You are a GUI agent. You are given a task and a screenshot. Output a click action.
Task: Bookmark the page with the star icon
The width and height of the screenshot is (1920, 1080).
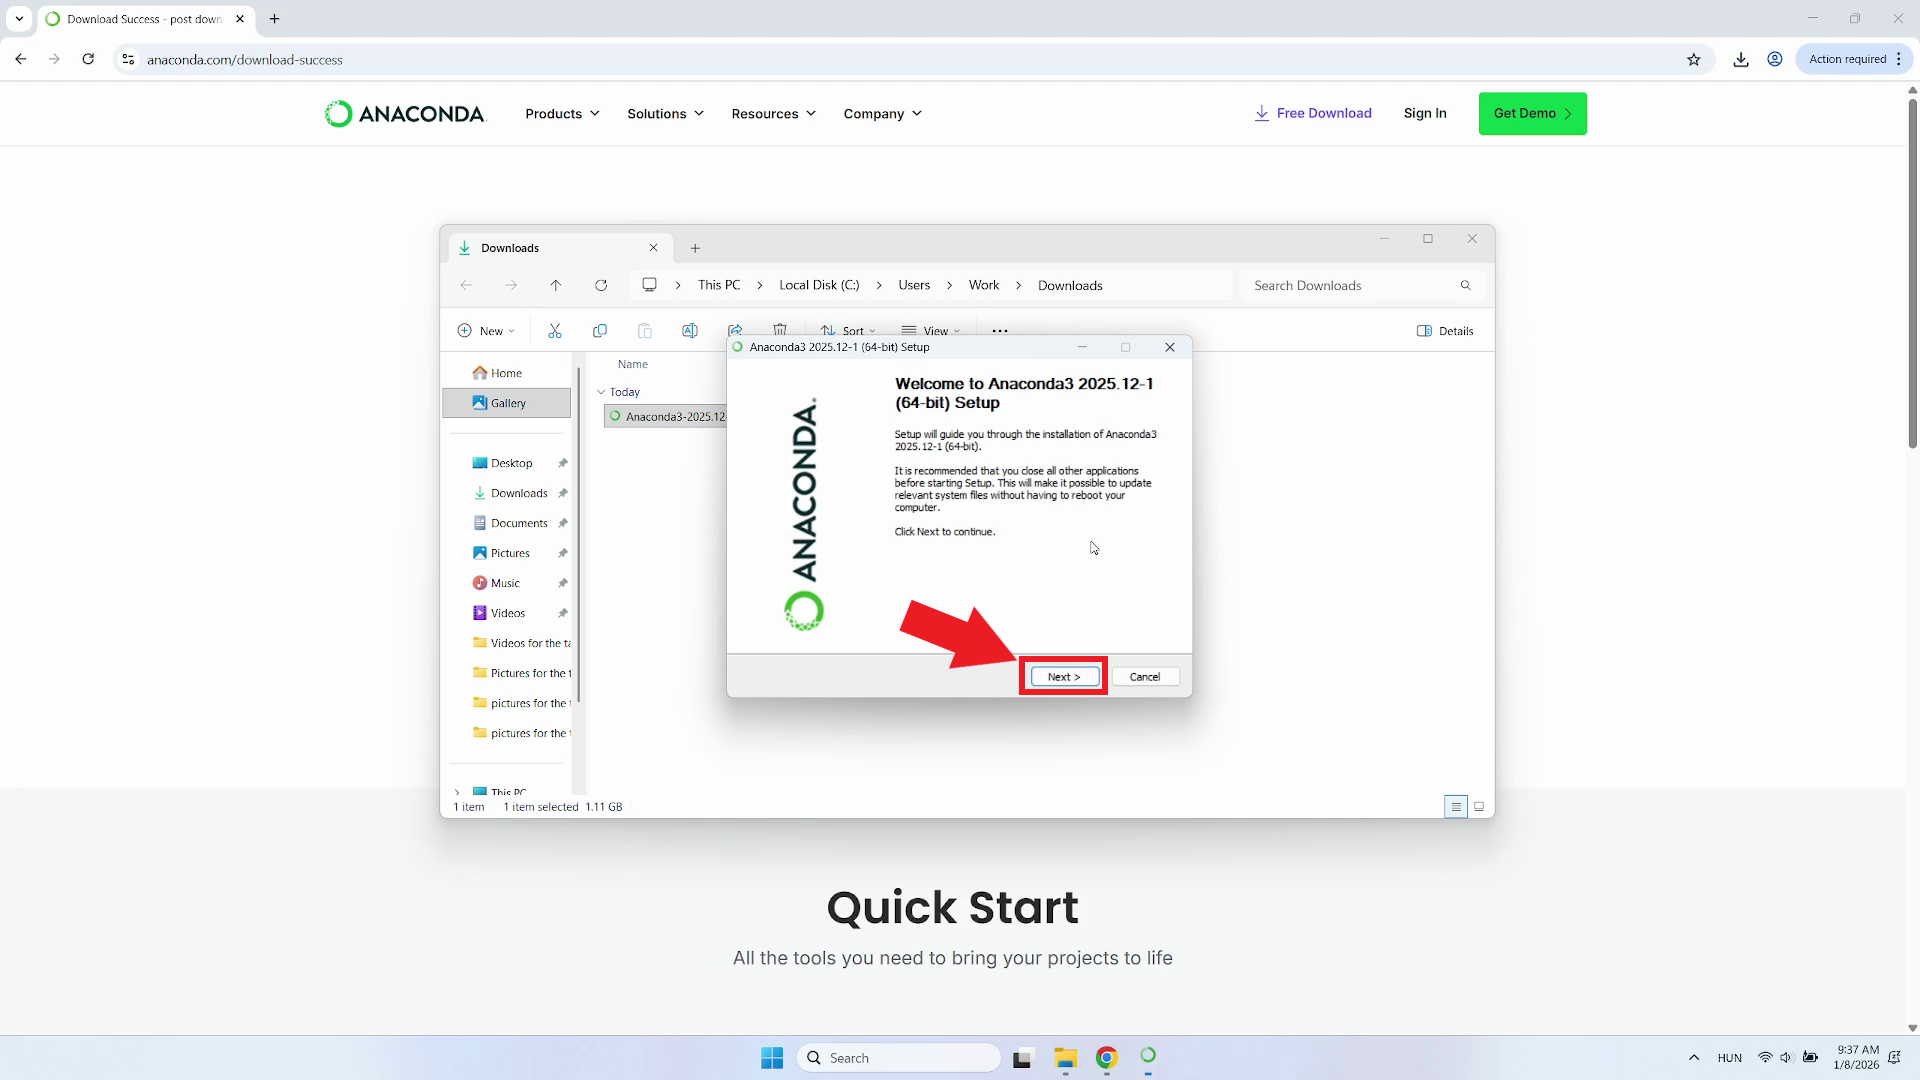(x=1694, y=59)
